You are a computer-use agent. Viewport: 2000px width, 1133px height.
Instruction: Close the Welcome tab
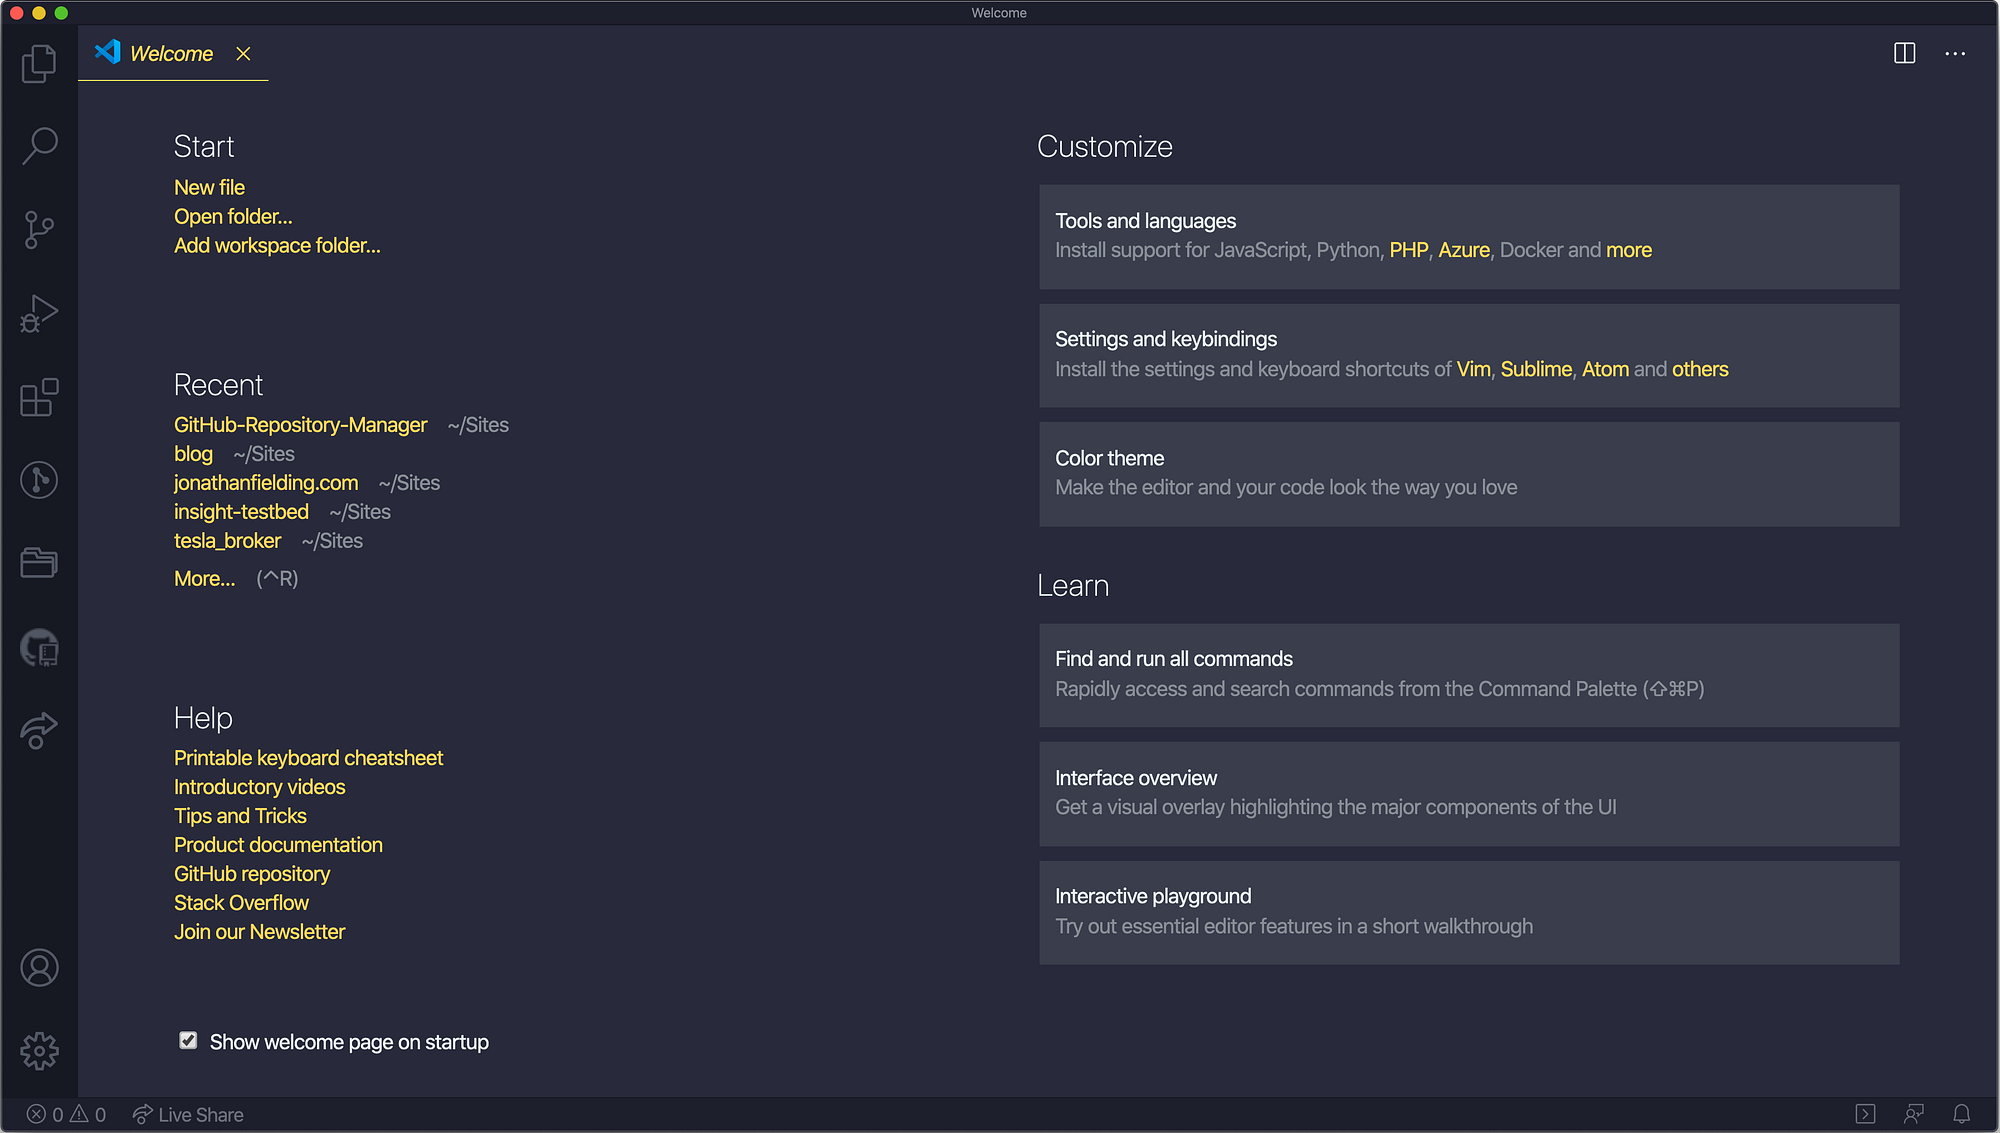[243, 54]
